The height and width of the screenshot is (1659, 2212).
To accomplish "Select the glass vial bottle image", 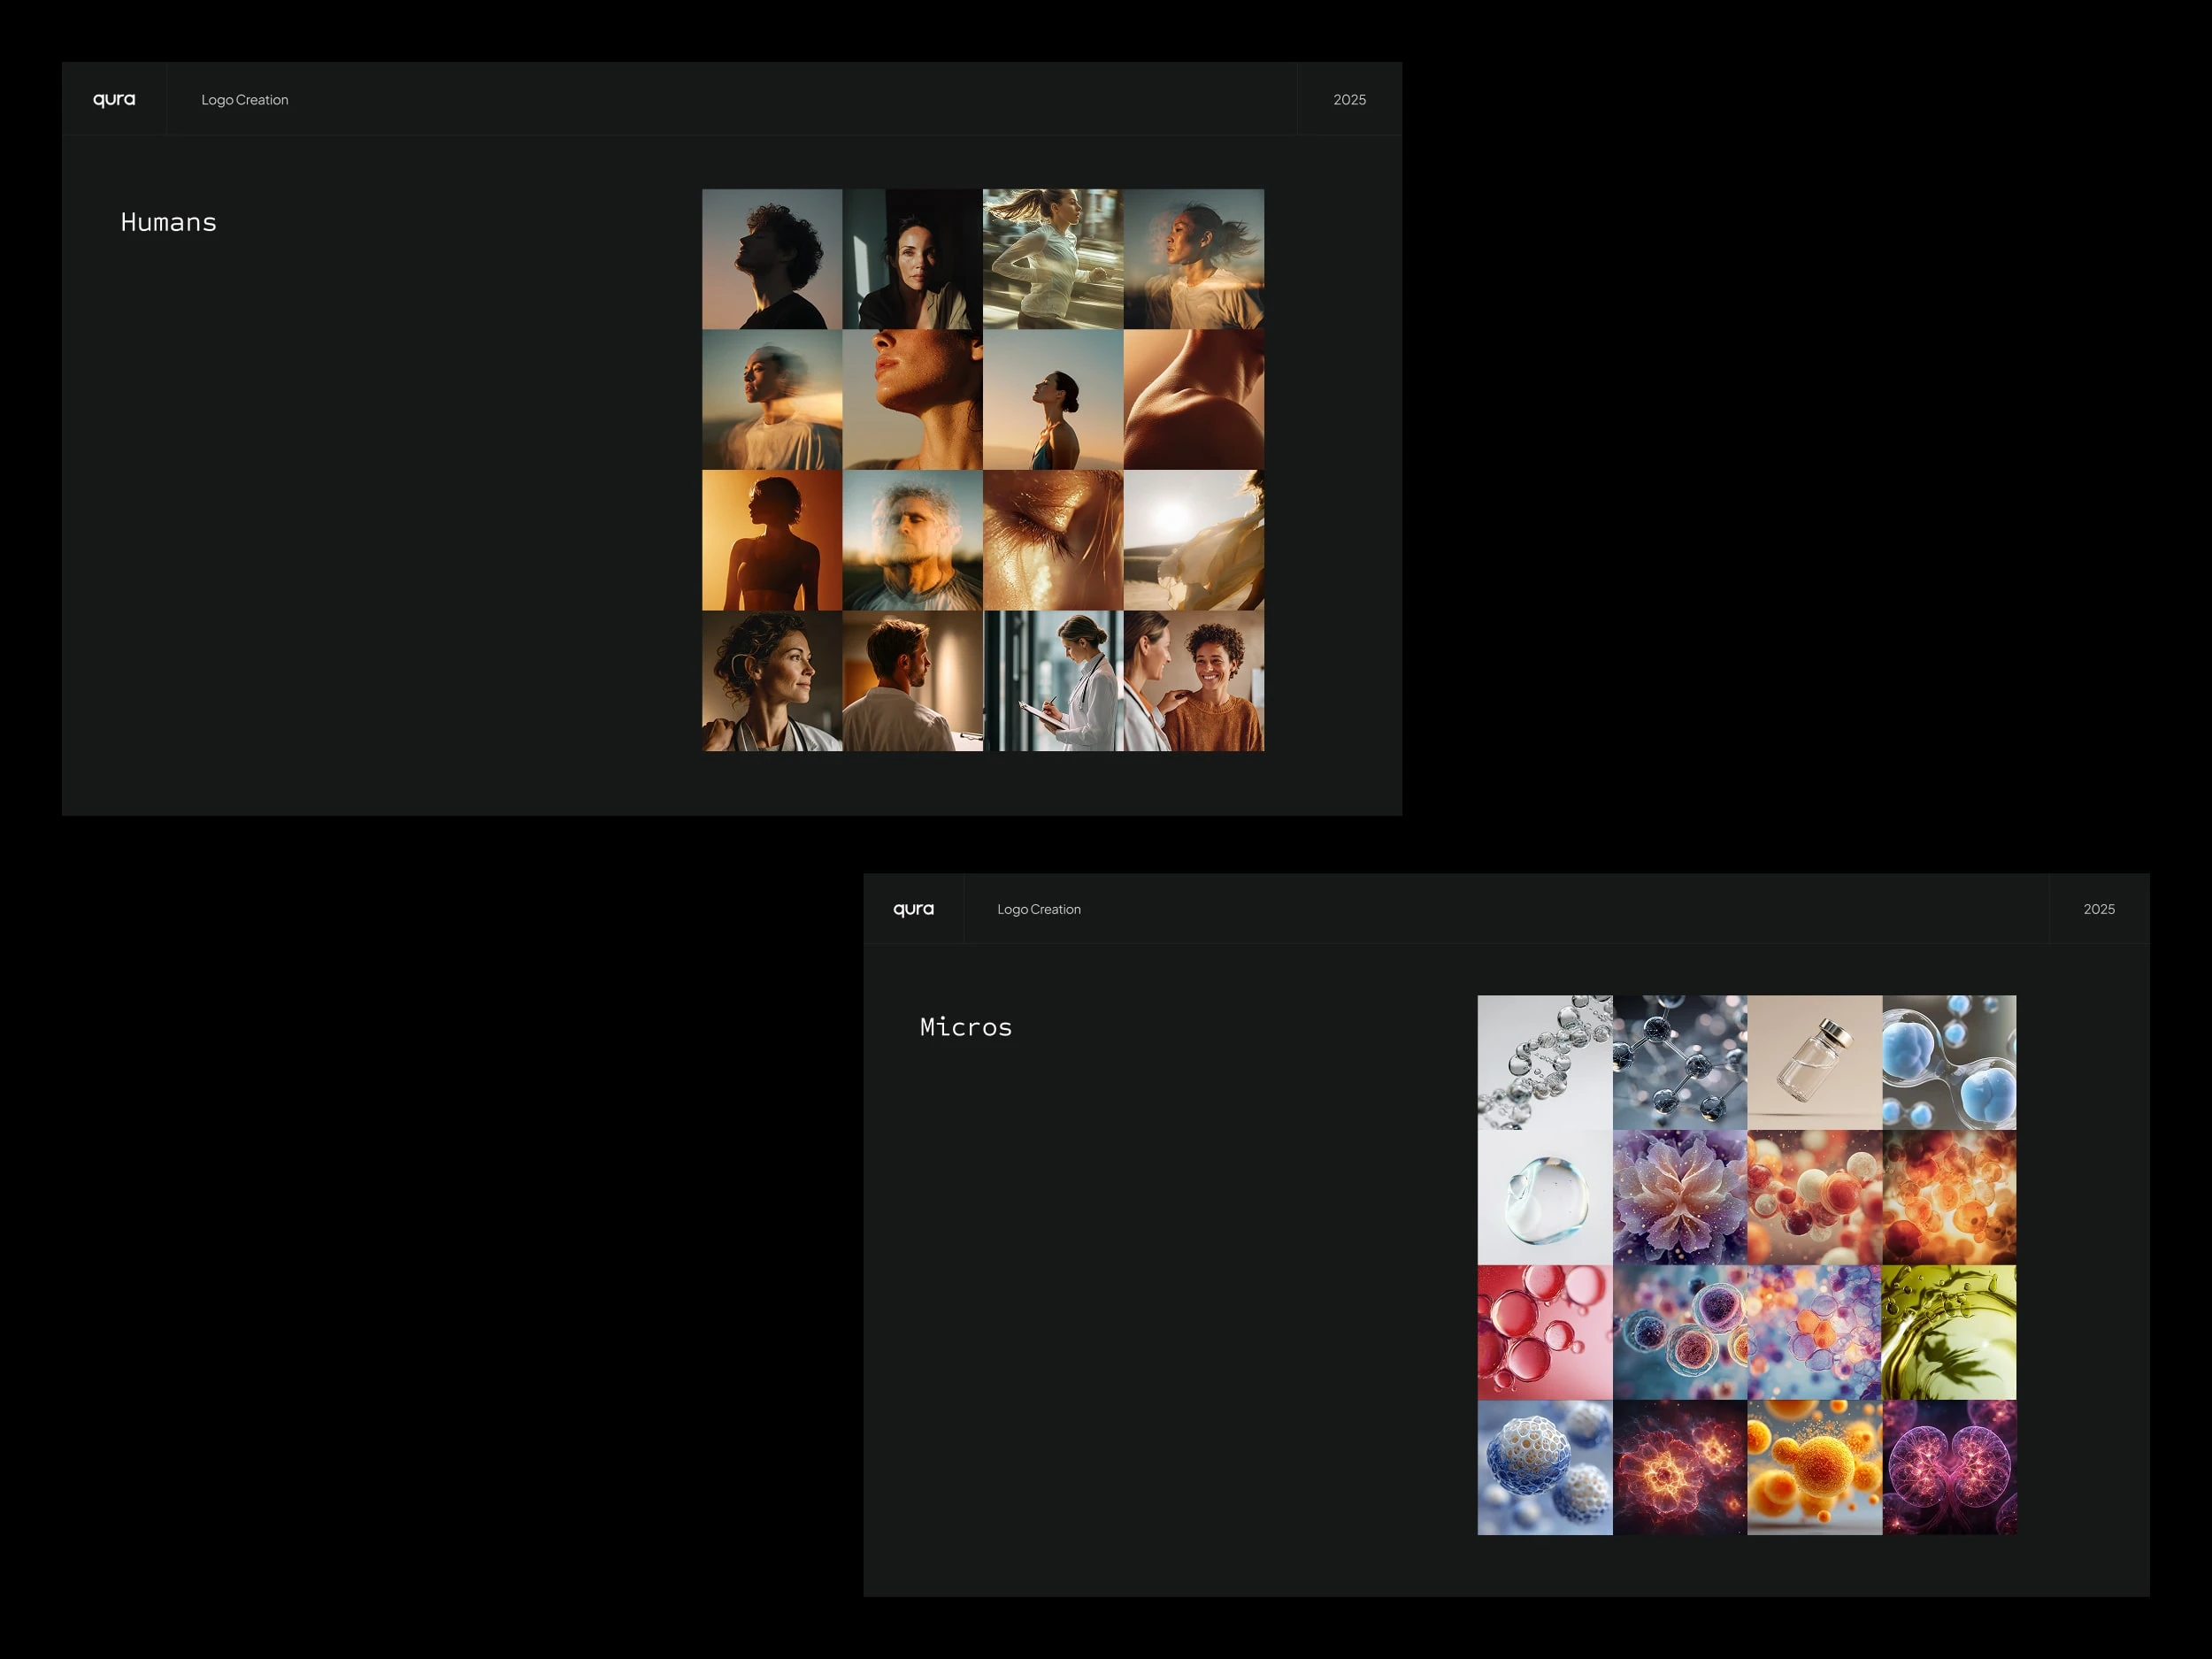I will coord(1814,1062).
